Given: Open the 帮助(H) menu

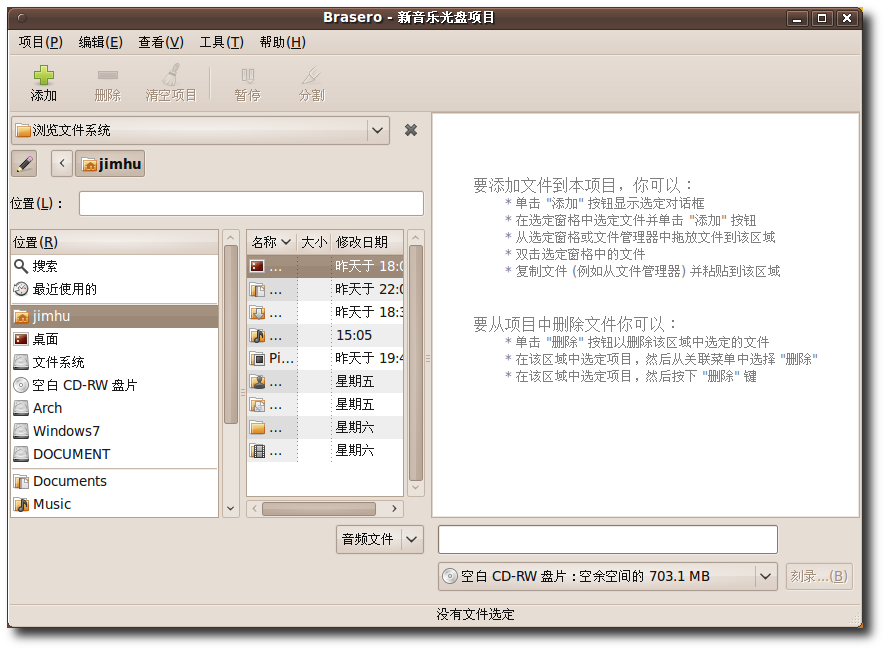Looking at the screenshot, I should pos(283,42).
